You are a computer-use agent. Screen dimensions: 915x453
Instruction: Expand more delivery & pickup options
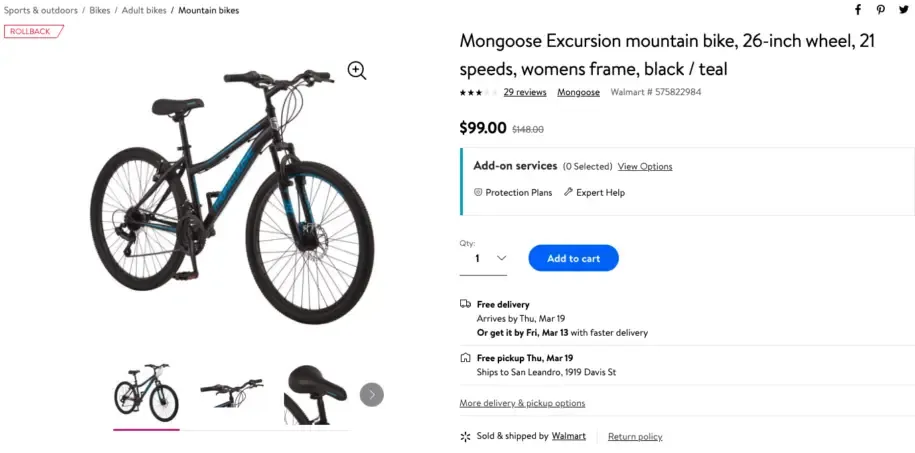pyautogui.click(x=522, y=403)
